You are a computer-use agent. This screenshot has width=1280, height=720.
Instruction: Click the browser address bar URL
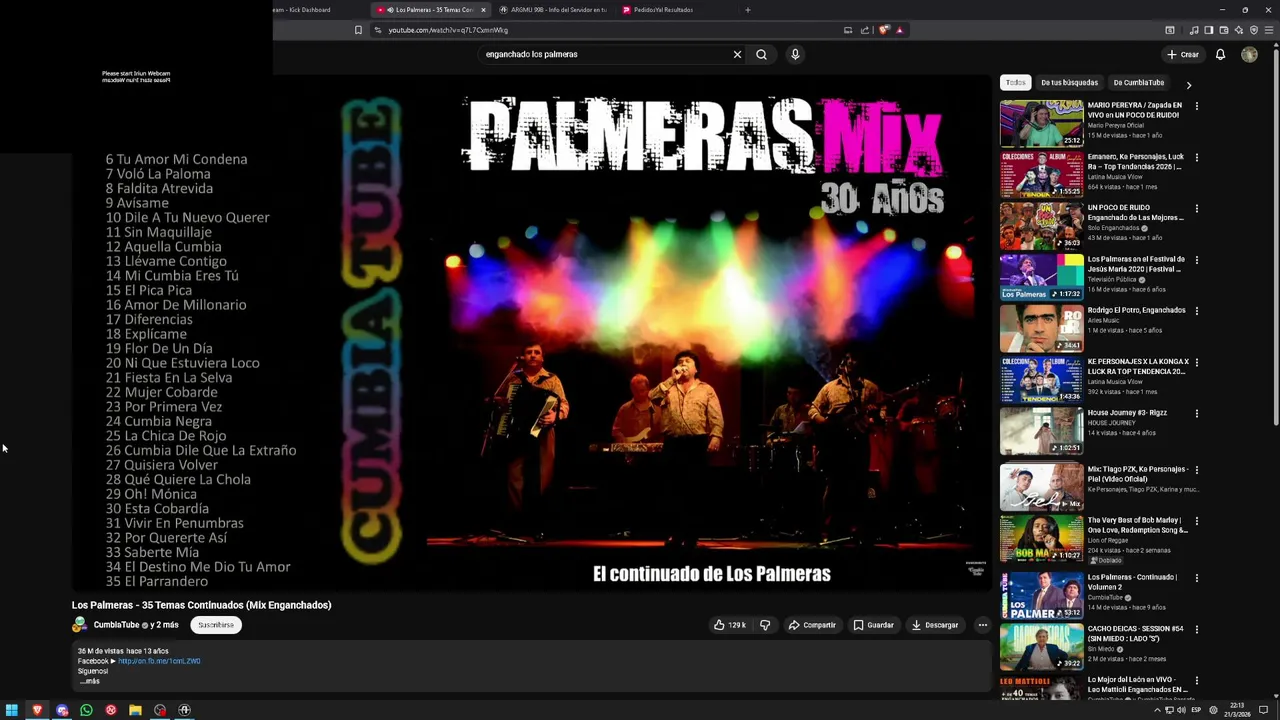tap(448, 30)
